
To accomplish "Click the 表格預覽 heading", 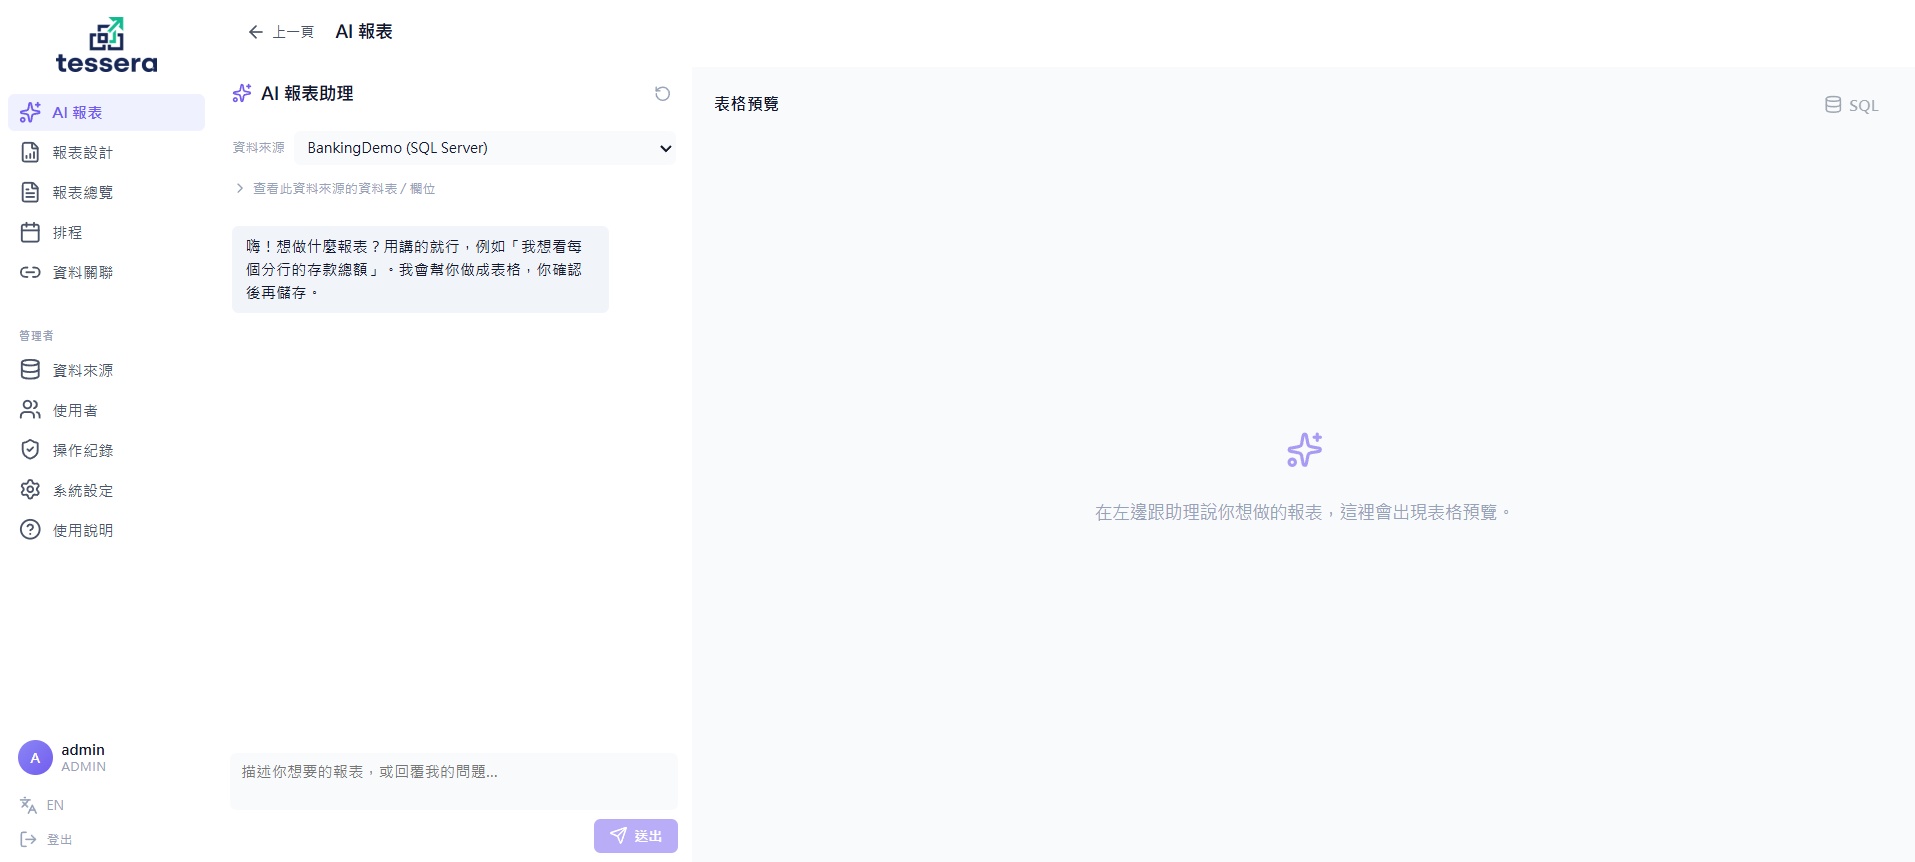I will tap(746, 104).
